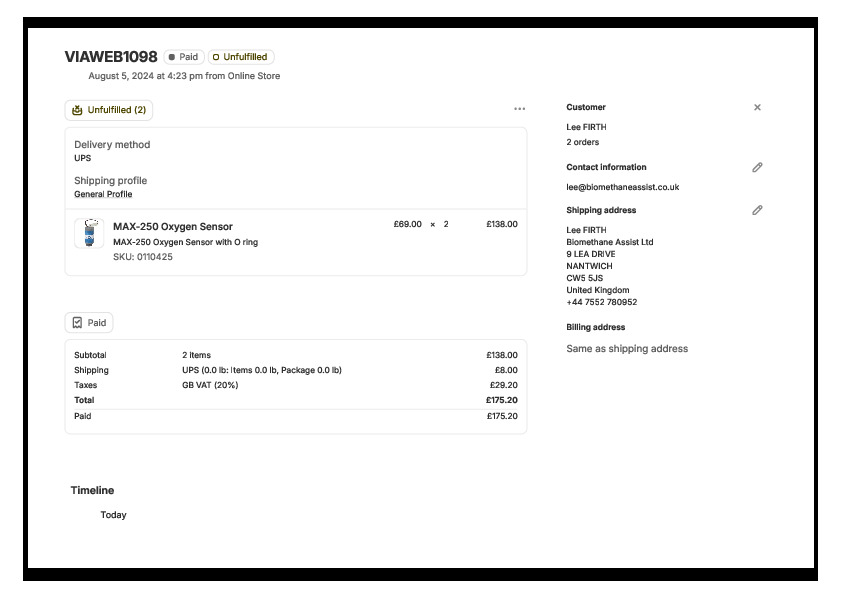Click the shipping phone number +44 7552 780952
842x595 pixels.
601,302
